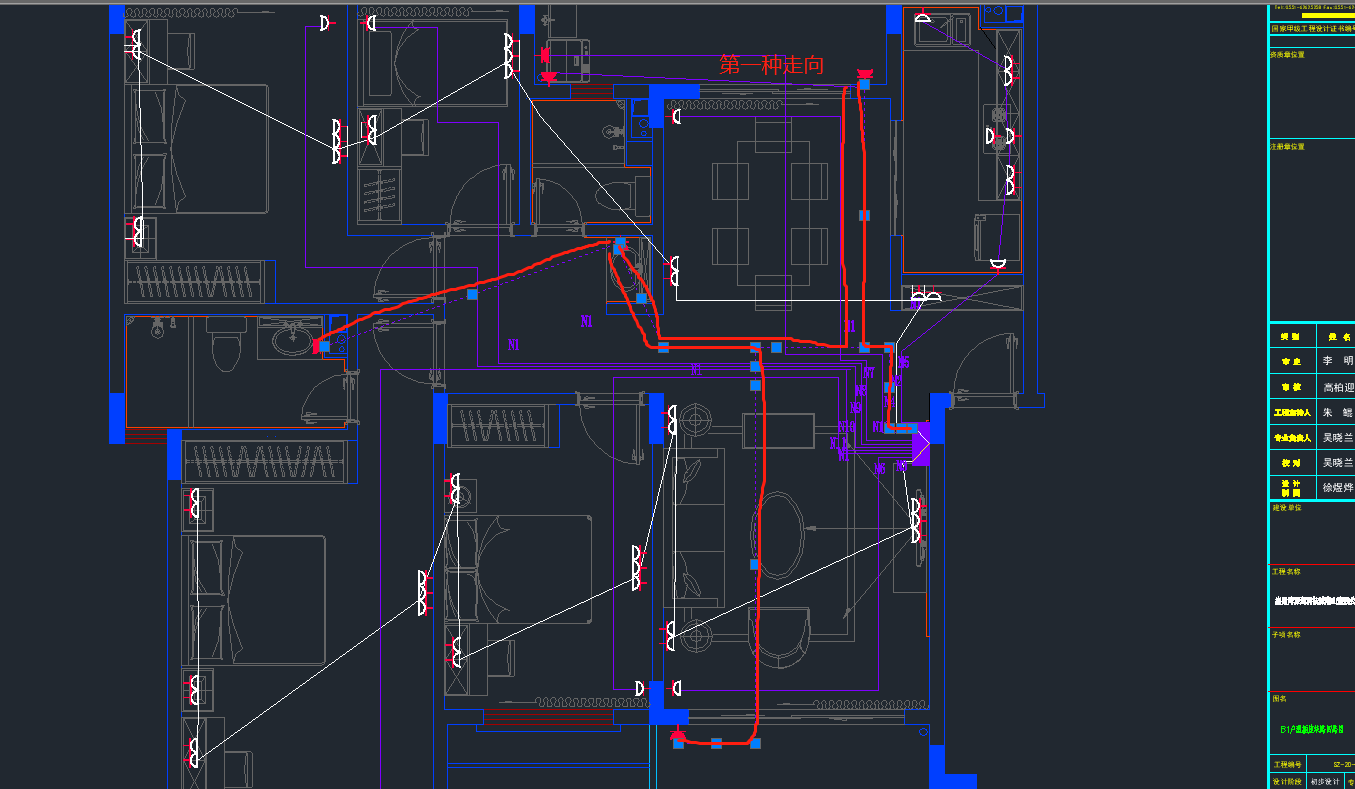Select the purple distribution box by the entrance
The height and width of the screenshot is (789, 1355).
[920, 443]
